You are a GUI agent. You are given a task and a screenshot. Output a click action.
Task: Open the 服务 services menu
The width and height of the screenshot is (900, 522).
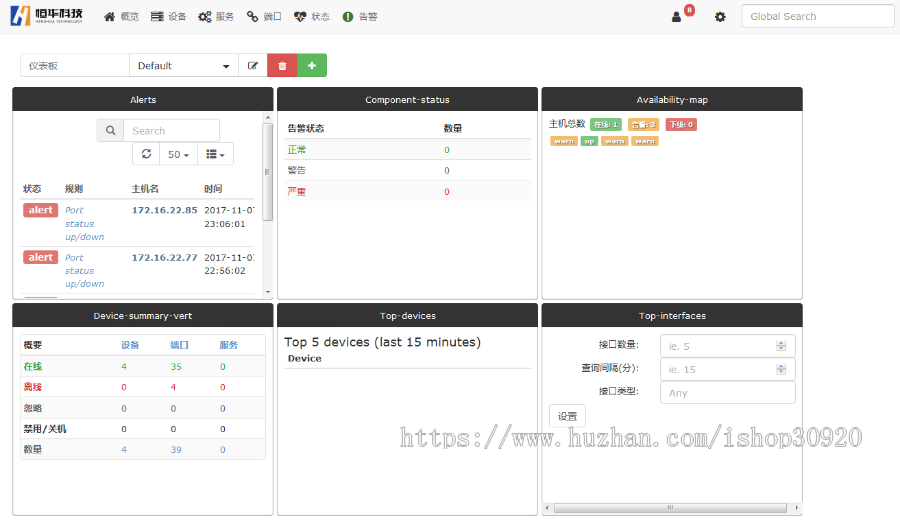216,17
